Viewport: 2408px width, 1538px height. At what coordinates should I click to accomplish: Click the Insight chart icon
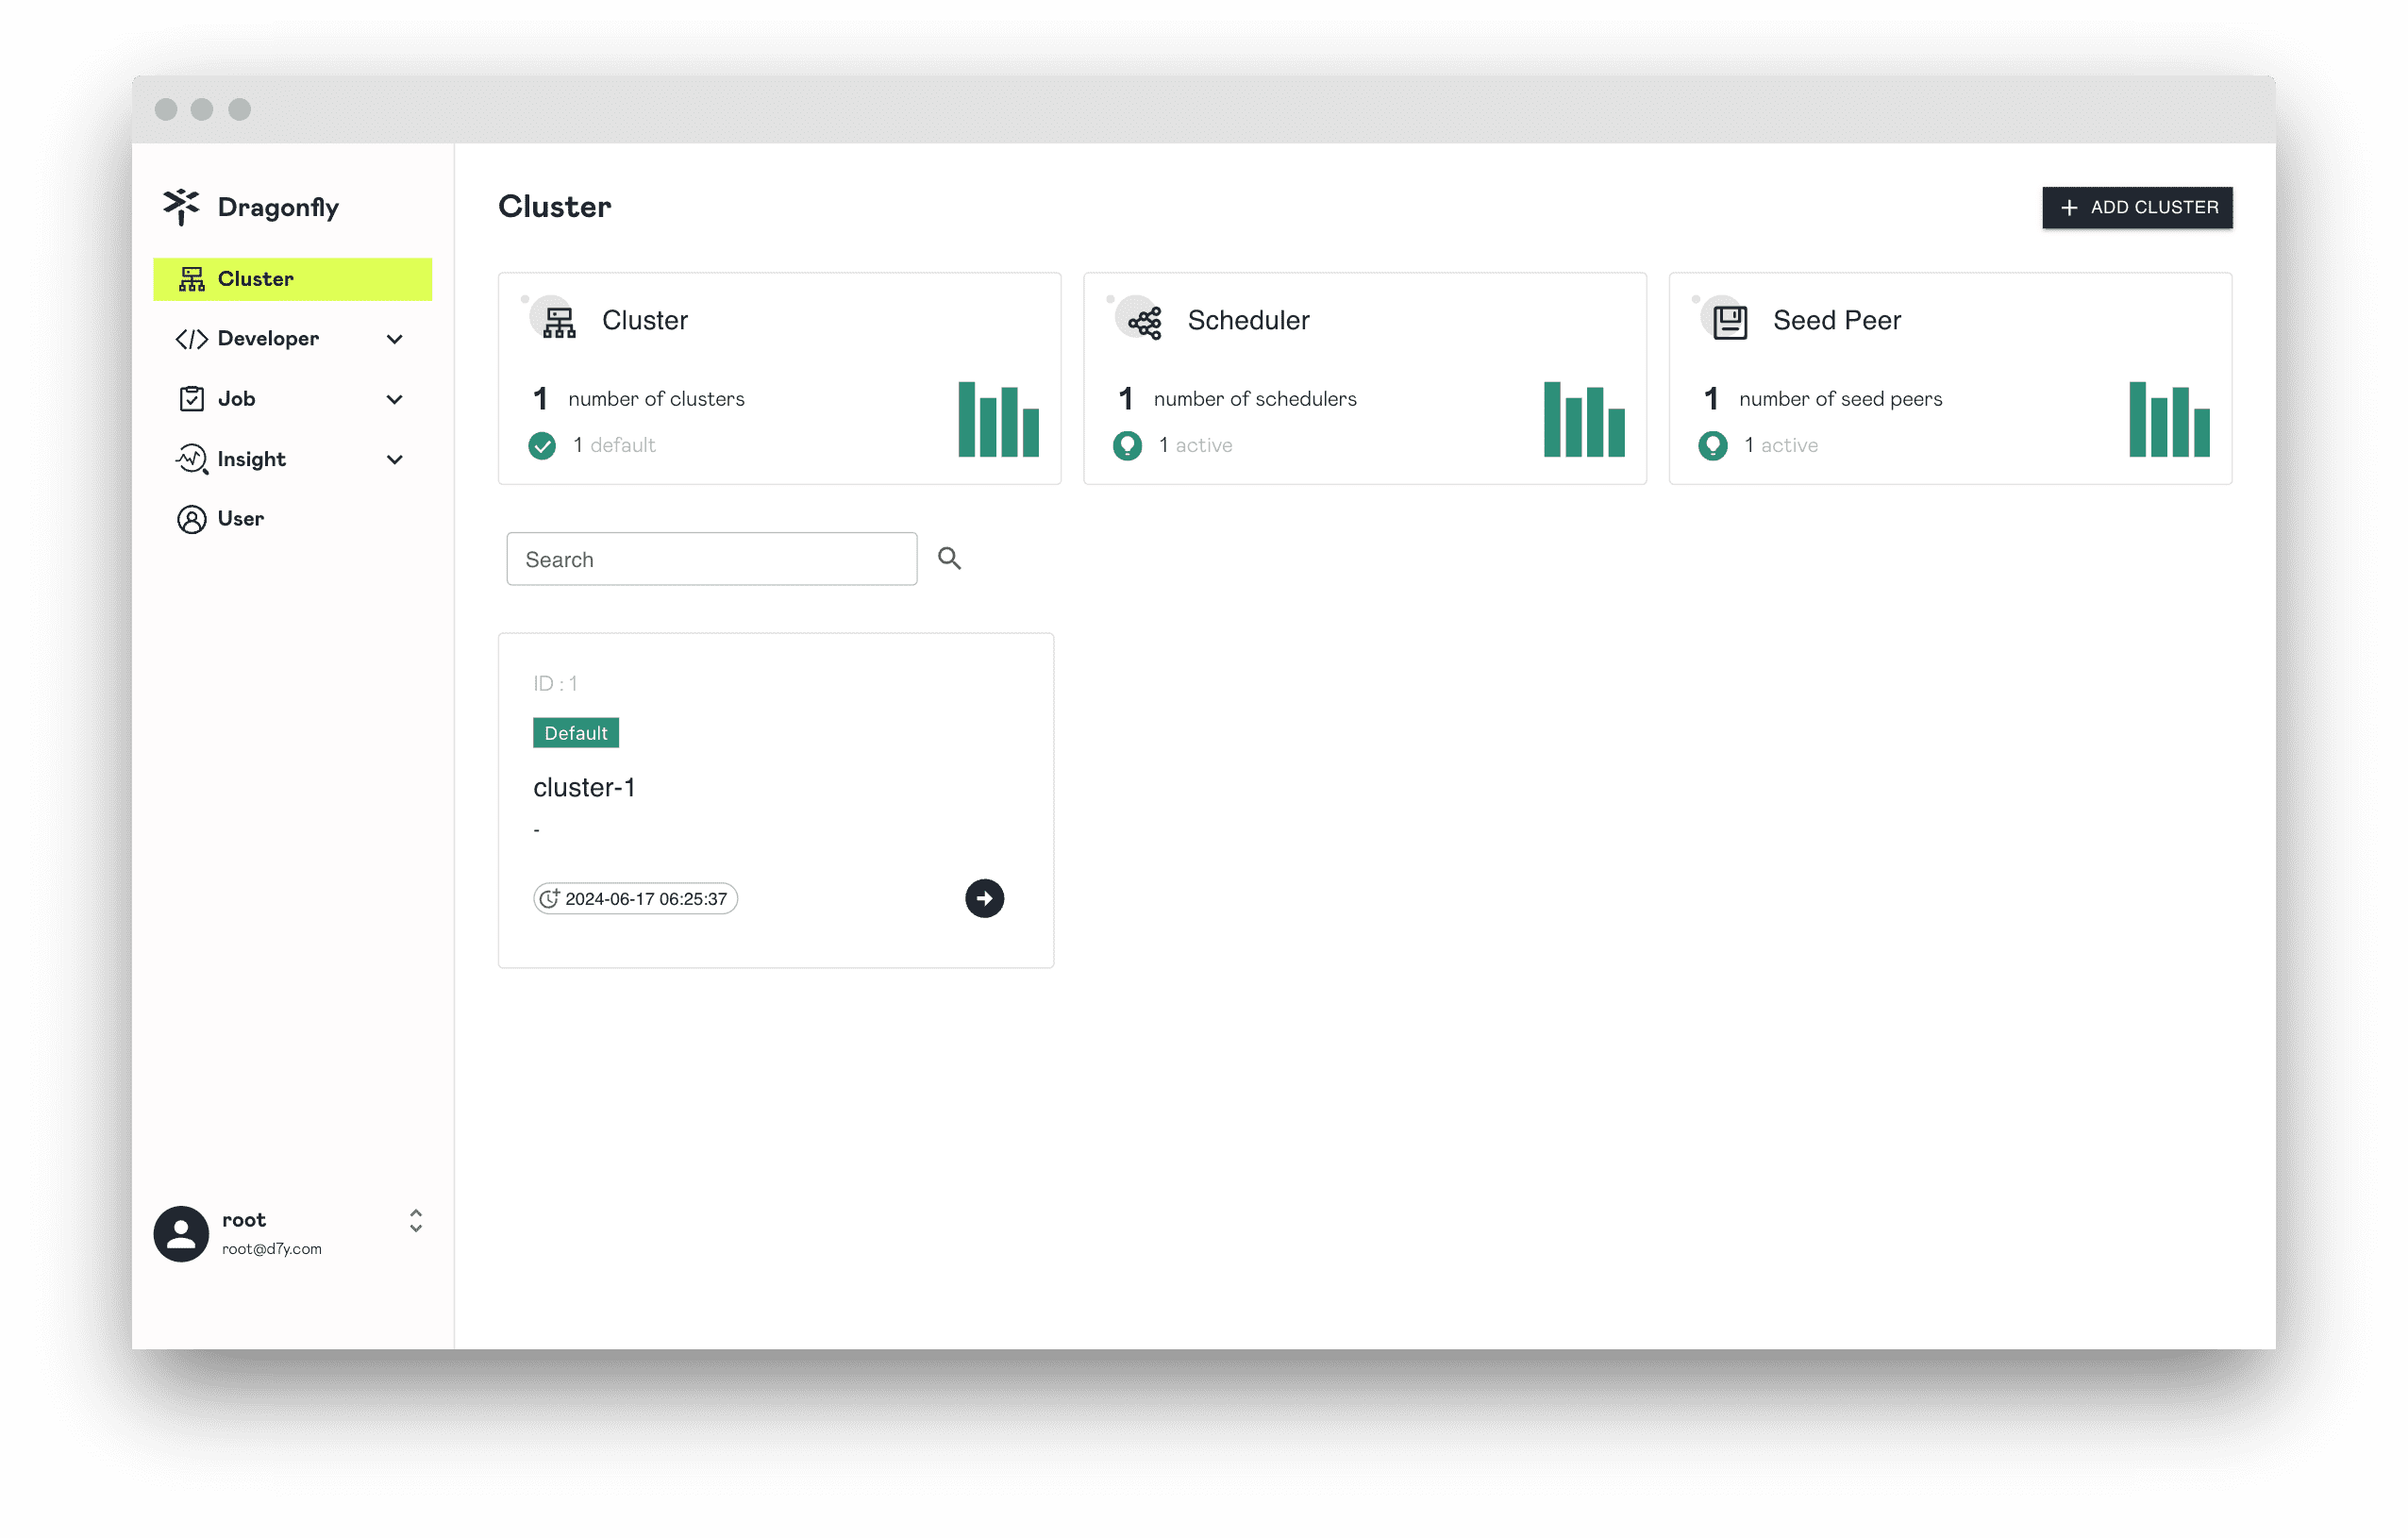pos(192,459)
